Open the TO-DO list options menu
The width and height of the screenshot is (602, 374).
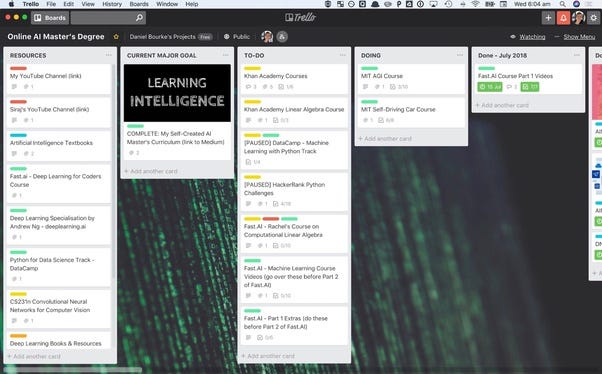(342, 55)
